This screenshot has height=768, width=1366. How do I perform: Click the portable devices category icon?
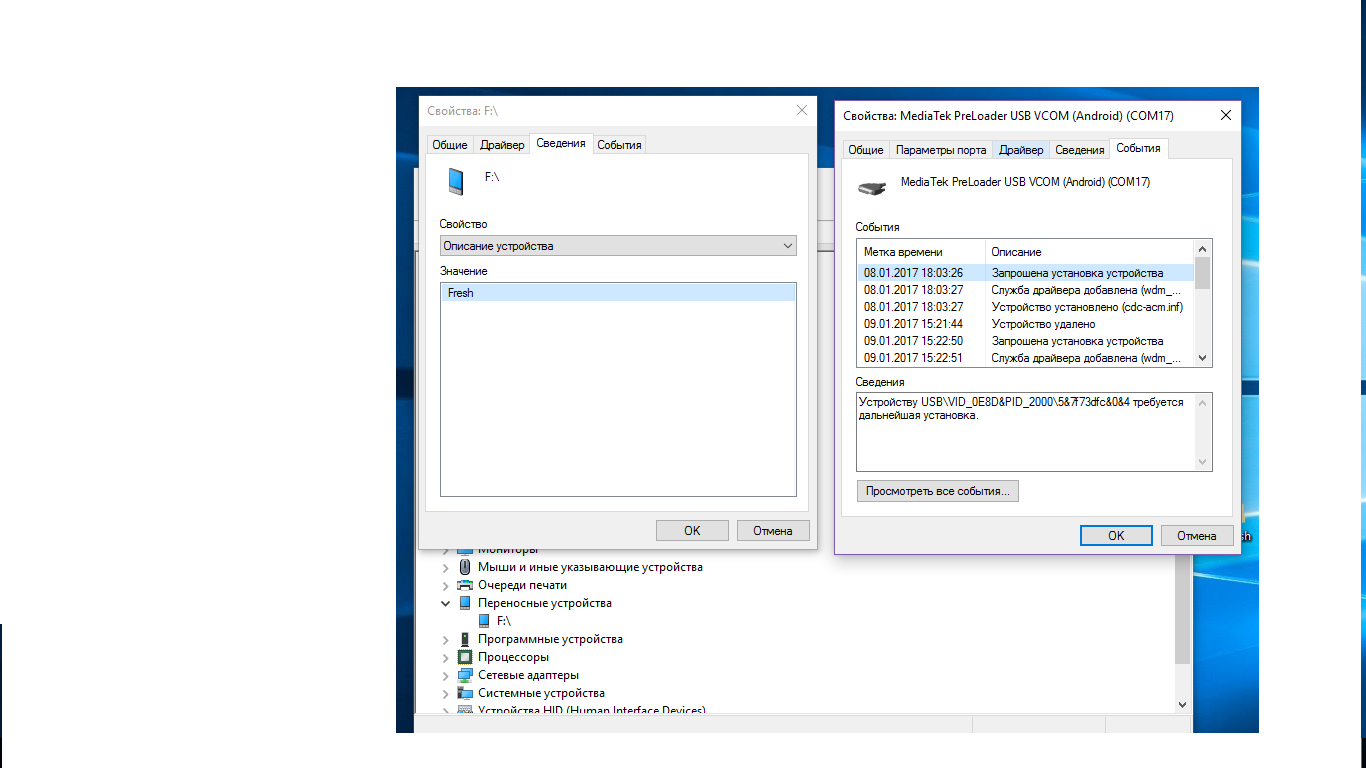465,603
